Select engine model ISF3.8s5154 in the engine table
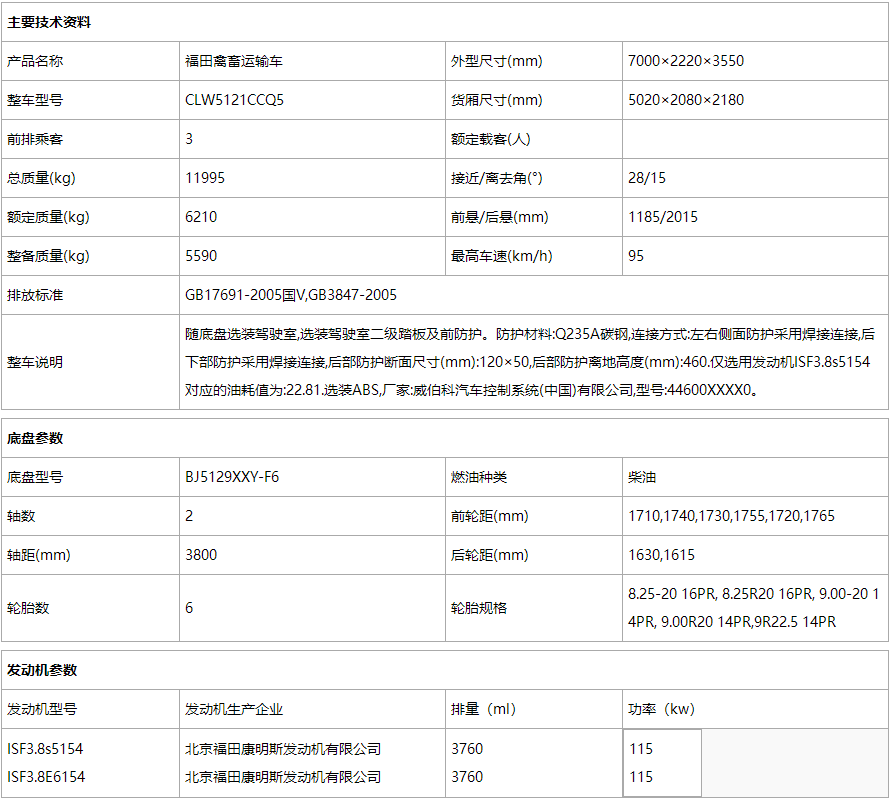Image resolution: width=890 pixels, height=800 pixels. (x=45, y=749)
